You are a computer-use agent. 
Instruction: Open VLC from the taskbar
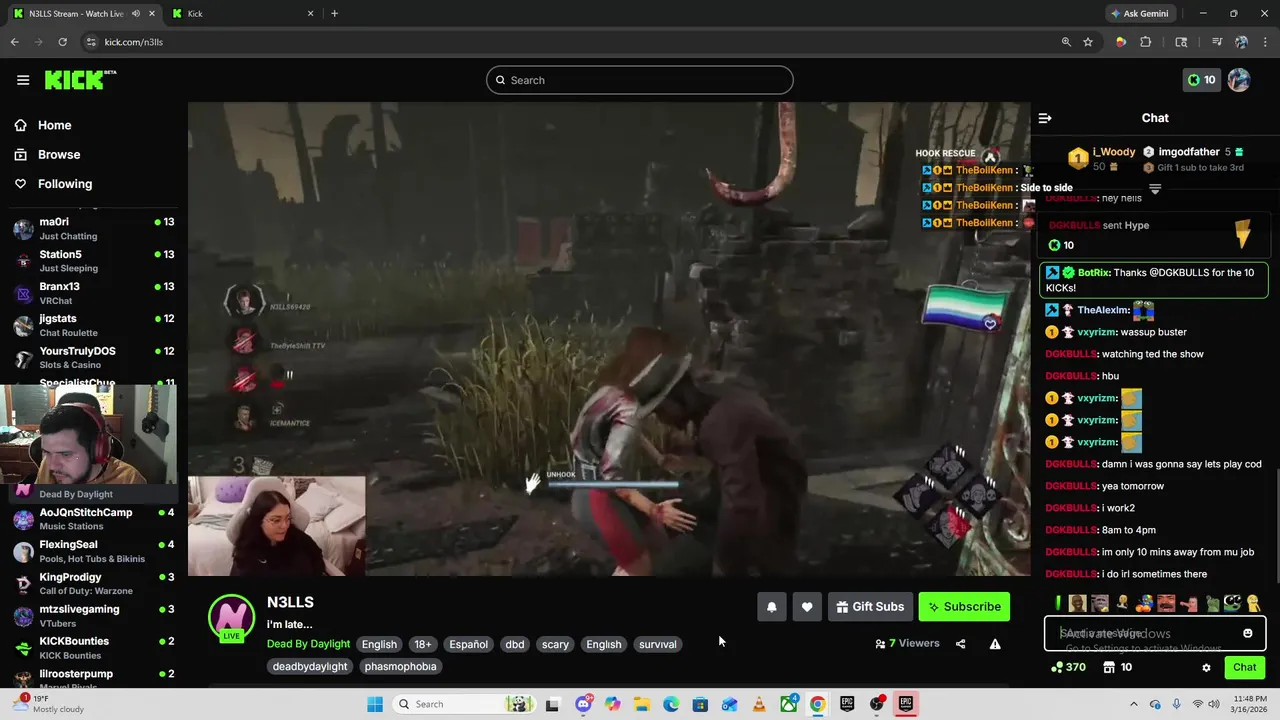pyautogui.click(x=758, y=704)
